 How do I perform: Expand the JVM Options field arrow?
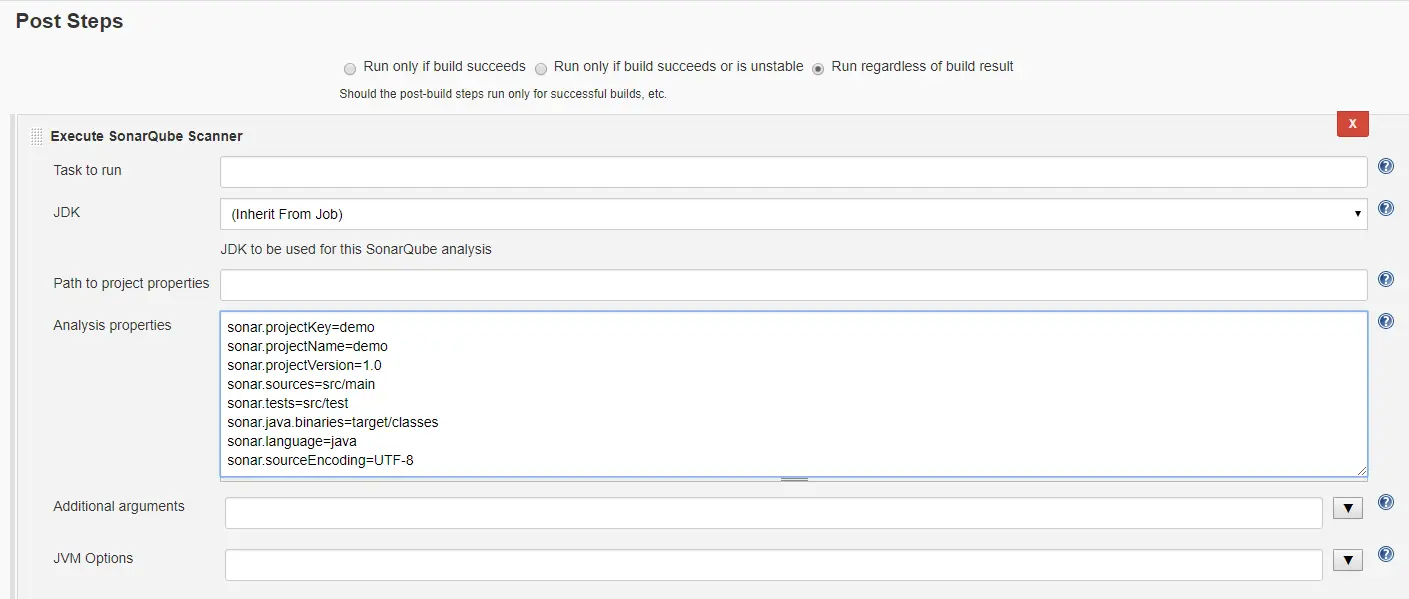pyautogui.click(x=1348, y=561)
